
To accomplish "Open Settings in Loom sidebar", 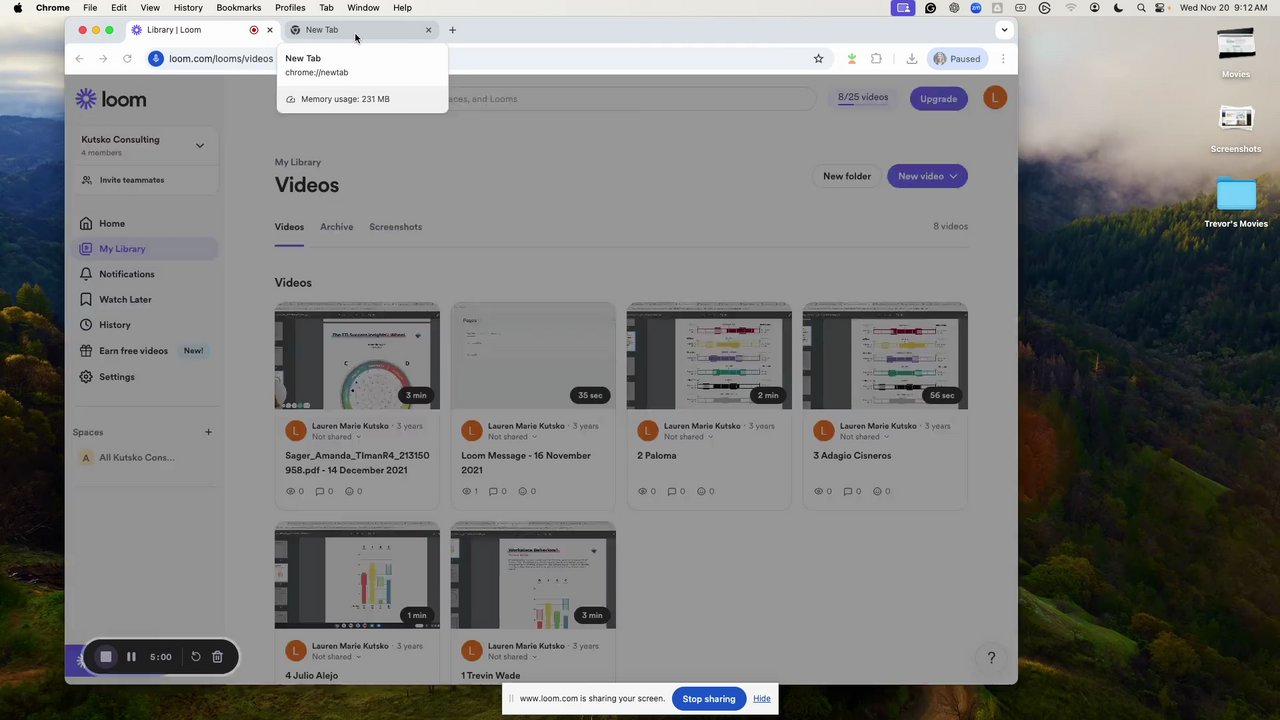I will point(146,377).
